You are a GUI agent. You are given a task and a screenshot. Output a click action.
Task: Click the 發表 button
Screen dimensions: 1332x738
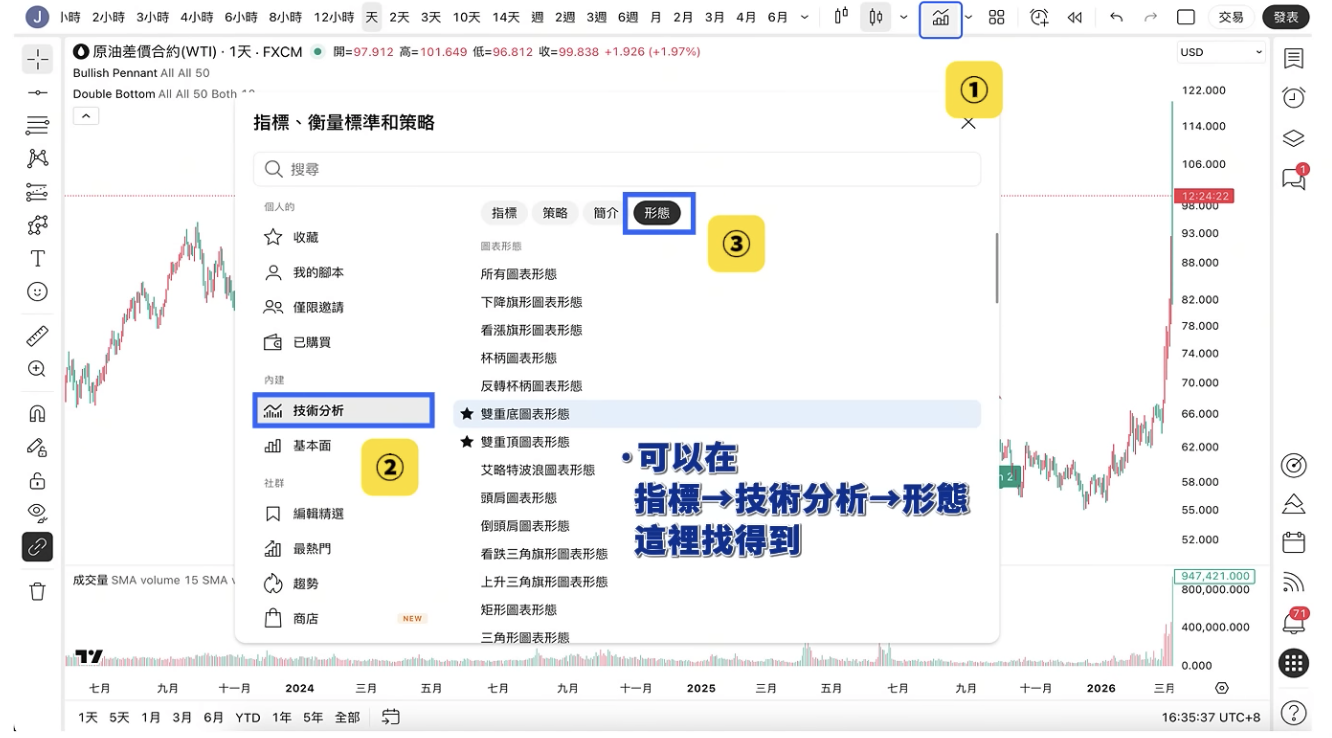click(x=1286, y=17)
